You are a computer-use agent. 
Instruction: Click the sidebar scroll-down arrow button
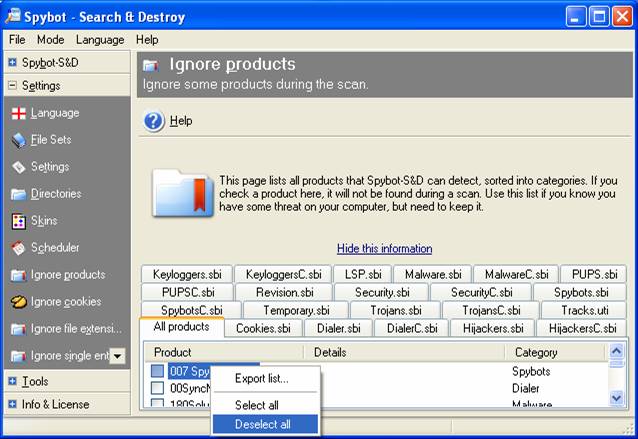click(118, 356)
